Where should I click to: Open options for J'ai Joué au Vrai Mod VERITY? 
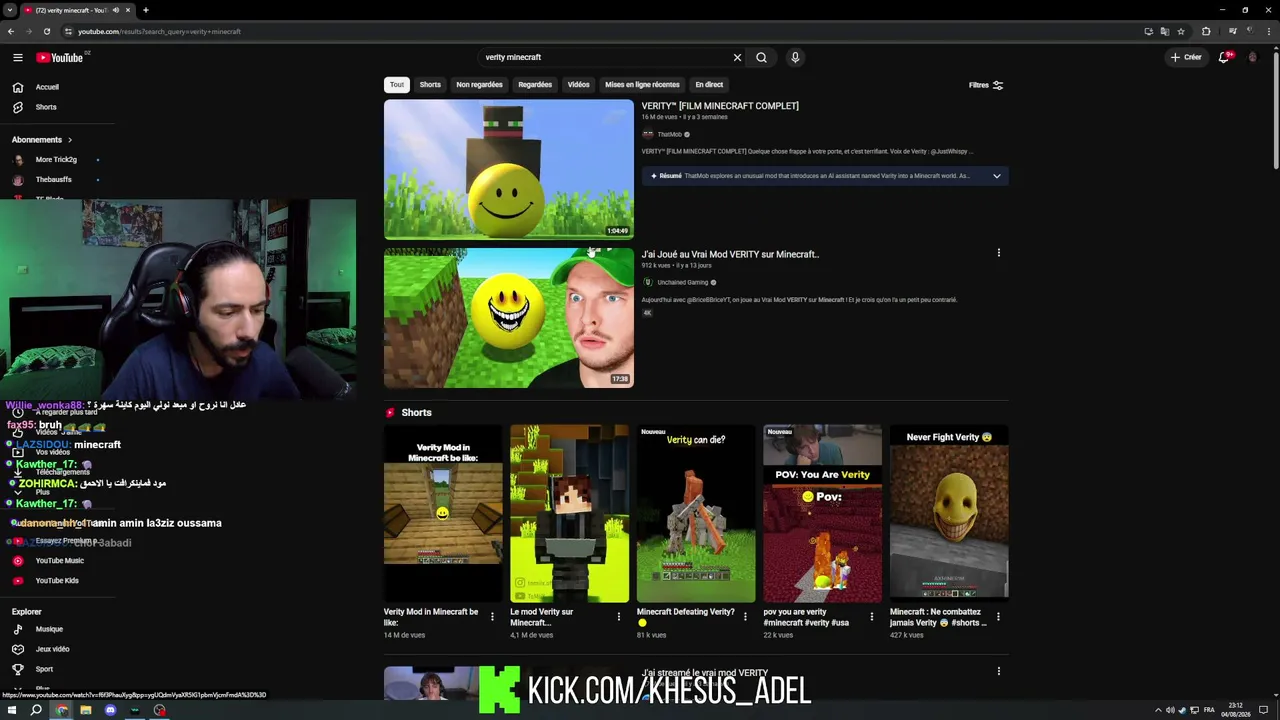[998, 253]
